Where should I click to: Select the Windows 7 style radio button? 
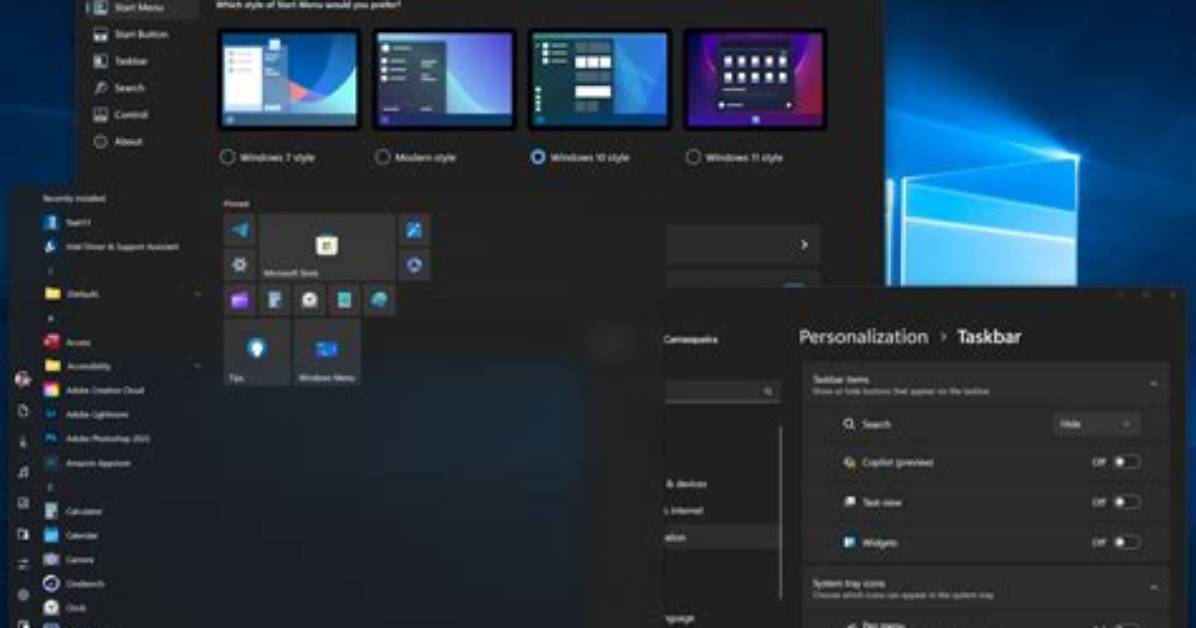[x=227, y=157]
